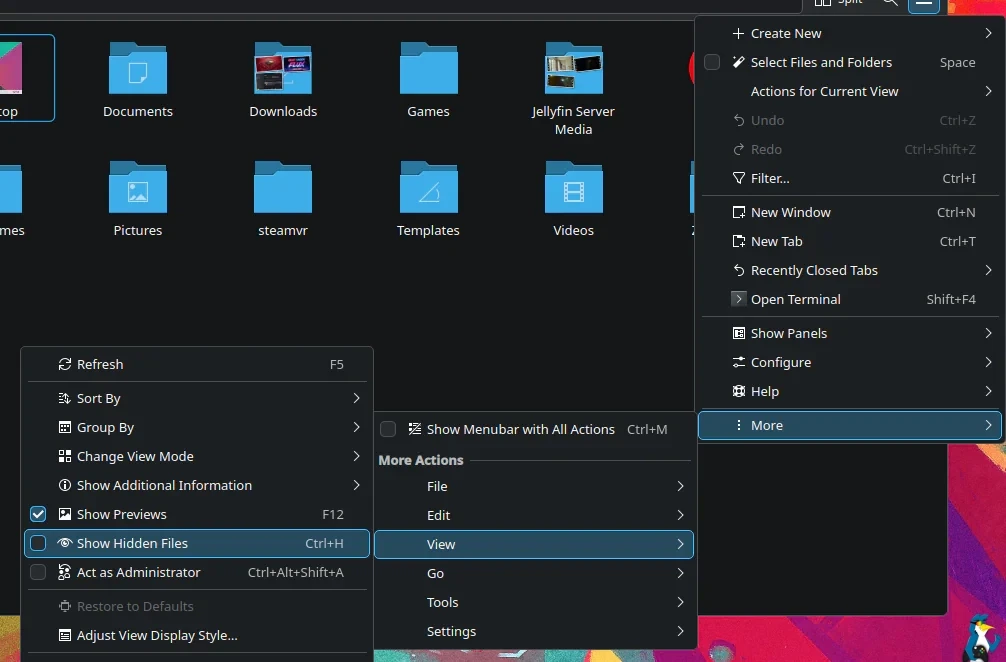1006x662 pixels.
Task: Open the File submenu under More Actions
Action: (x=534, y=486)
